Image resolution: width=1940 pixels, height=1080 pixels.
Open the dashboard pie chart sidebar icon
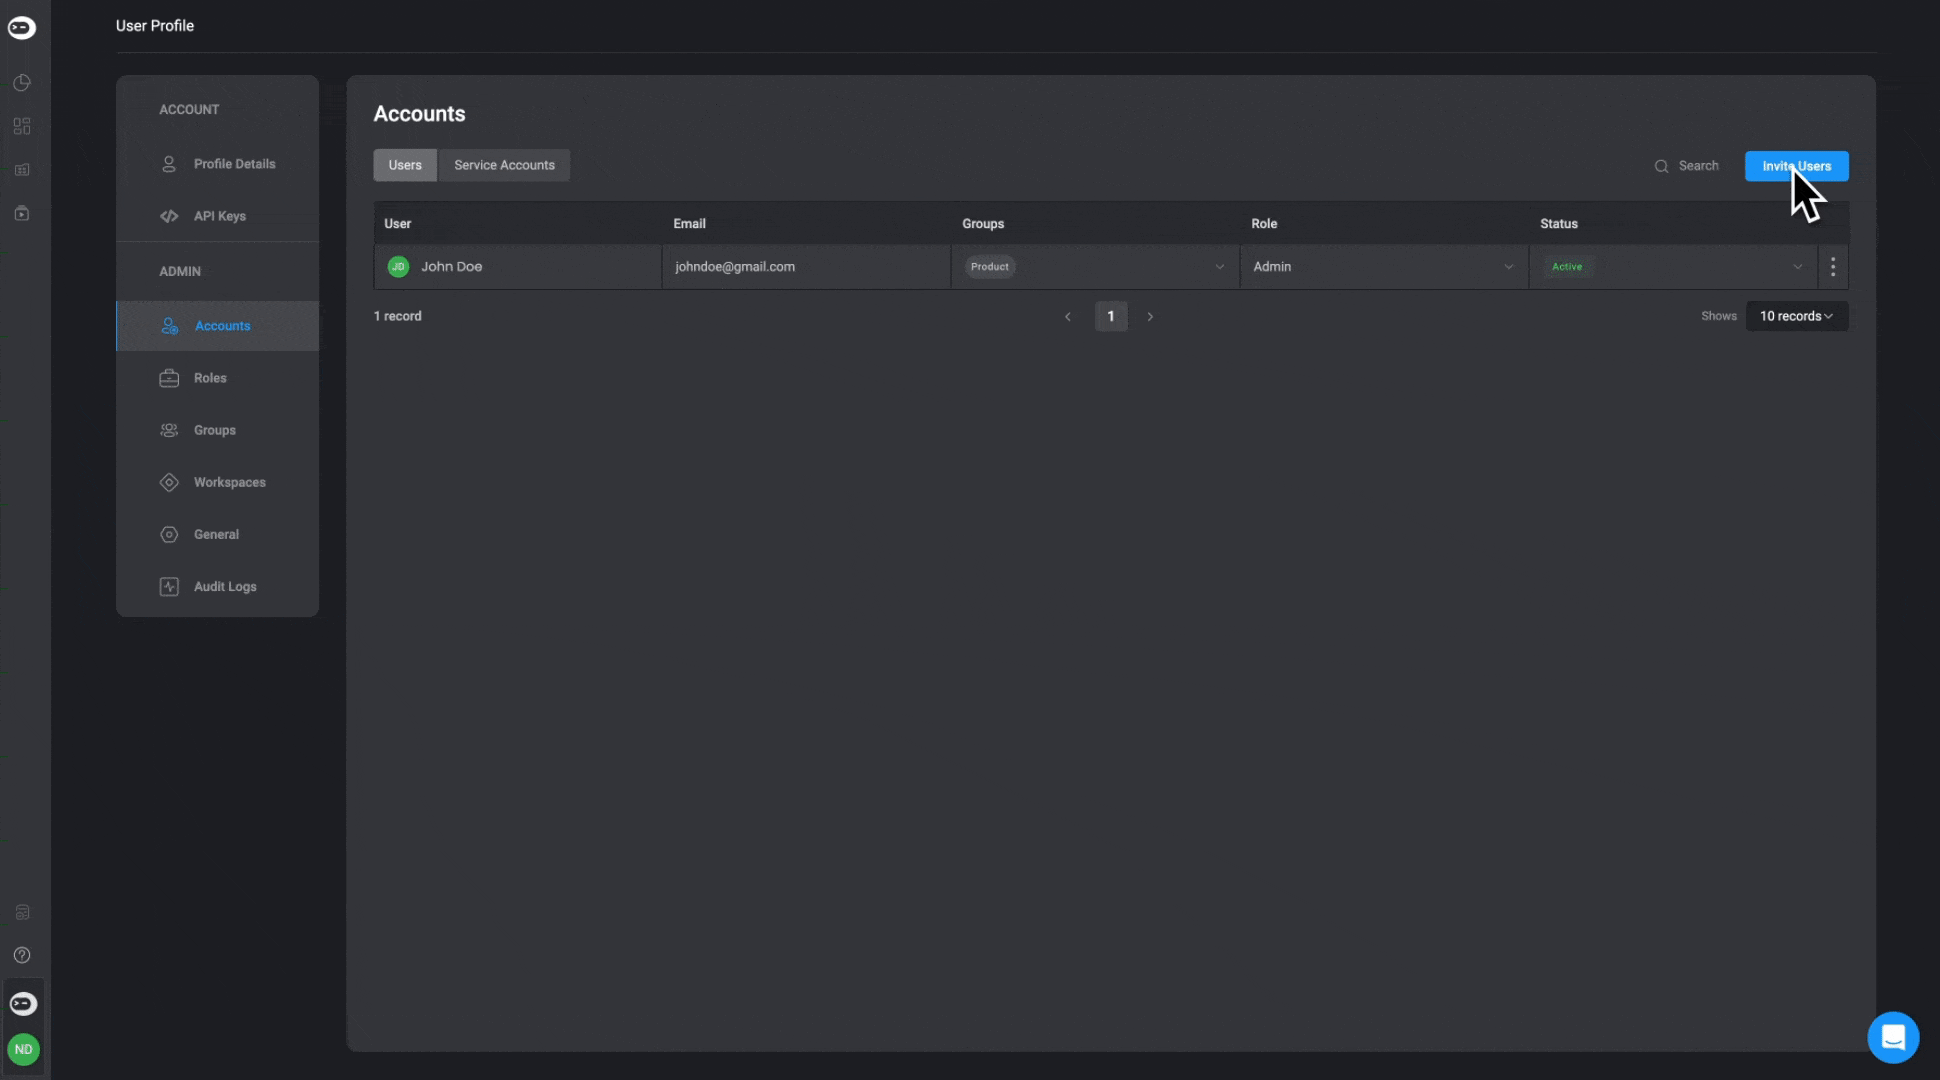22,83
